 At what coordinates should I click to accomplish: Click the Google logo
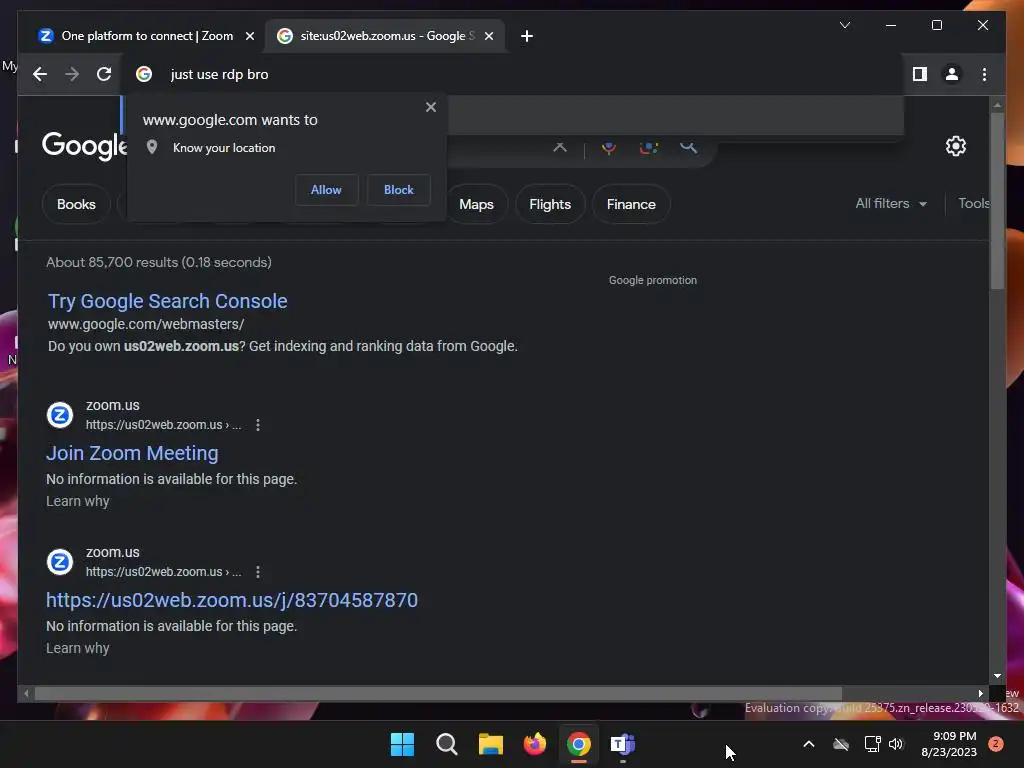[x=84, y=146]
